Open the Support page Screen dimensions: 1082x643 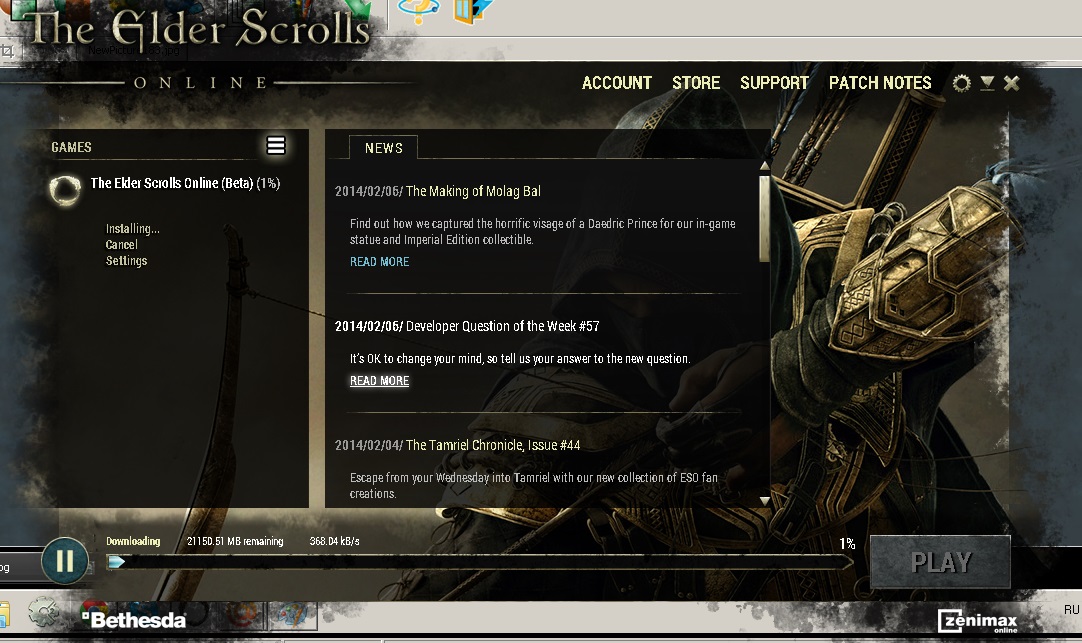click(774, 83)
